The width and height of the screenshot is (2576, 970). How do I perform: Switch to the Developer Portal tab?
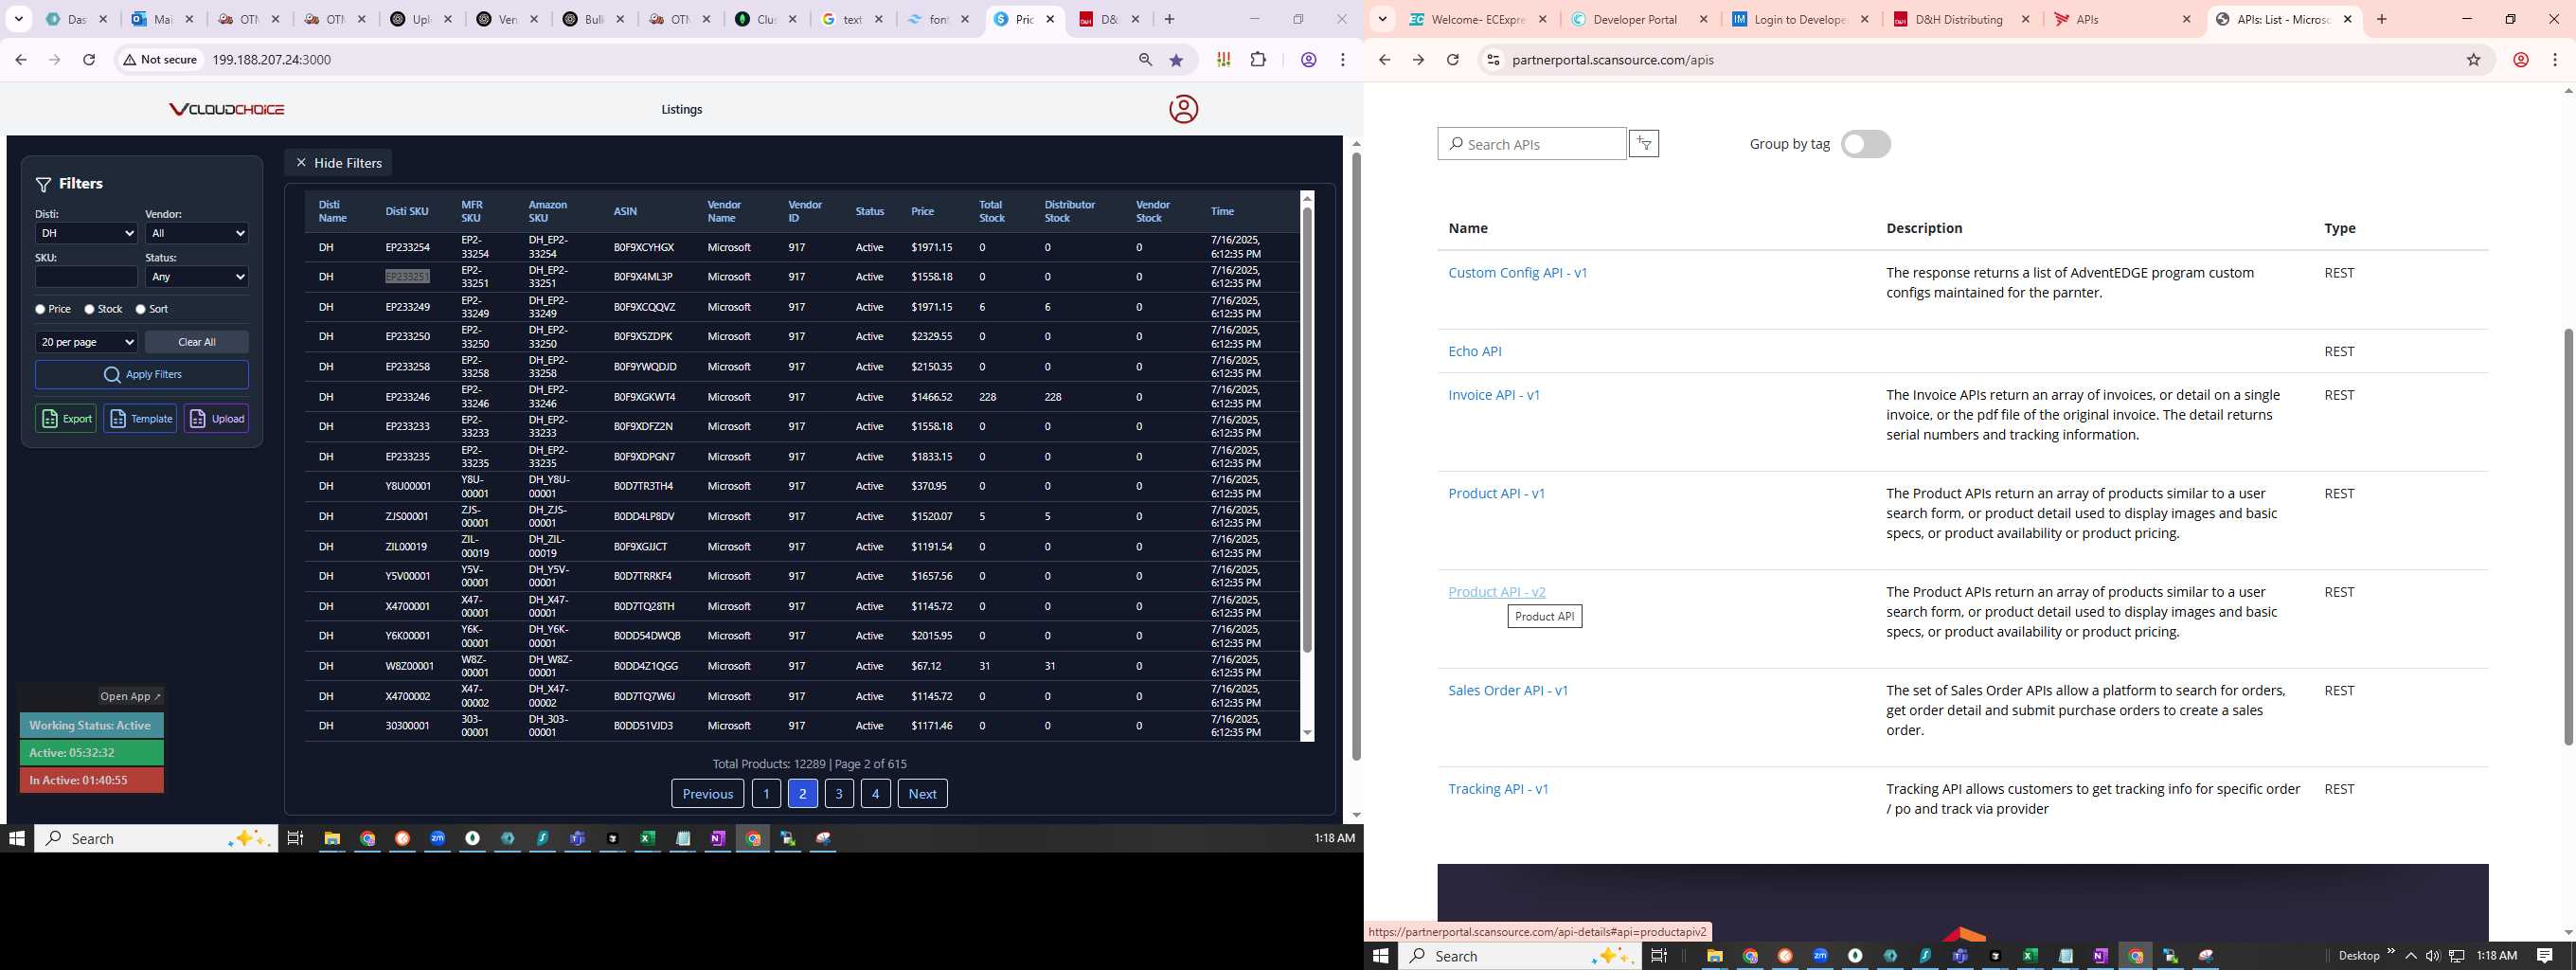coord(1641,19)
